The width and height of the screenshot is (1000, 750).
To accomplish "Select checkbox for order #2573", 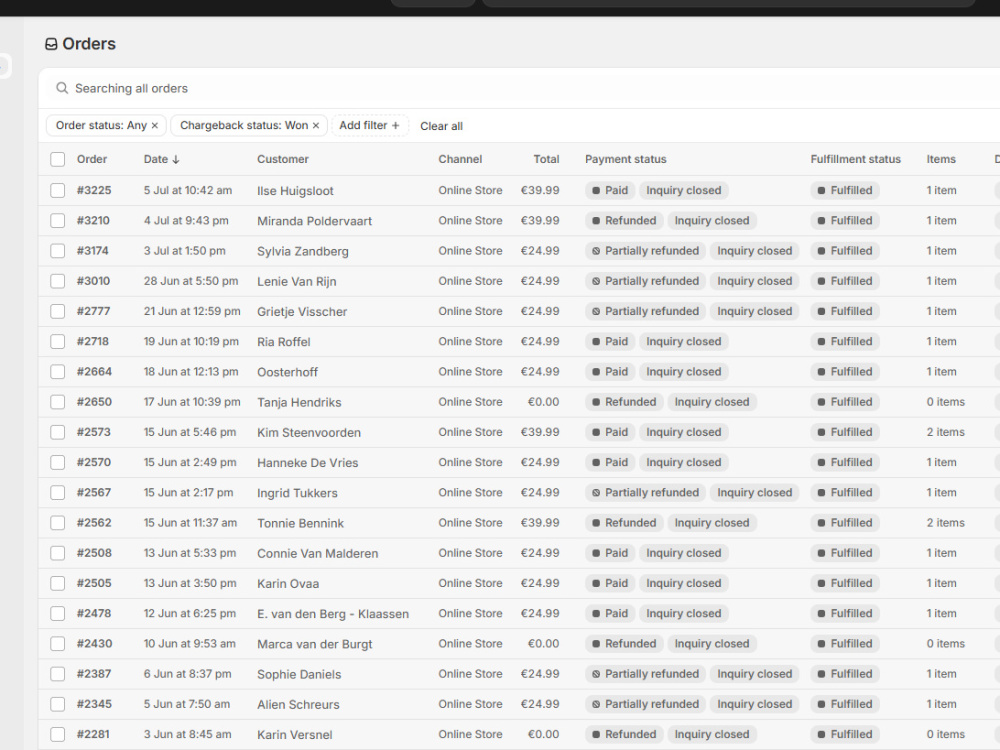I will (x=57, y=432).
